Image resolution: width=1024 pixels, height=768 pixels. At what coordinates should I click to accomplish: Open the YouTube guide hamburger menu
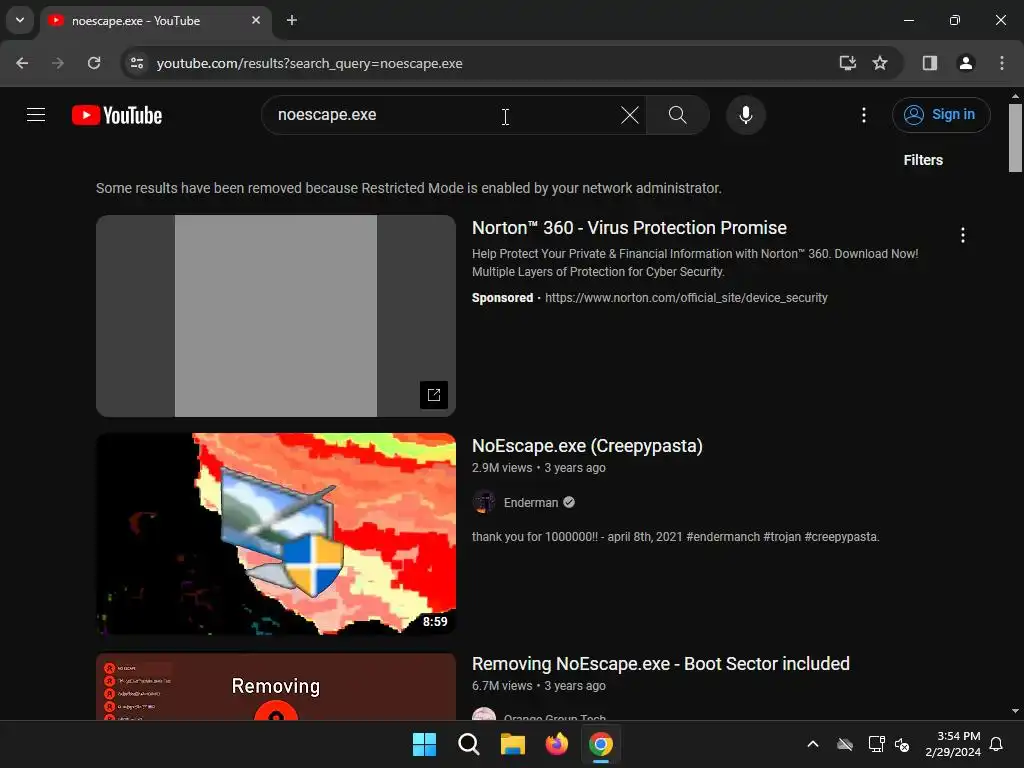click(x=36, y=115)
